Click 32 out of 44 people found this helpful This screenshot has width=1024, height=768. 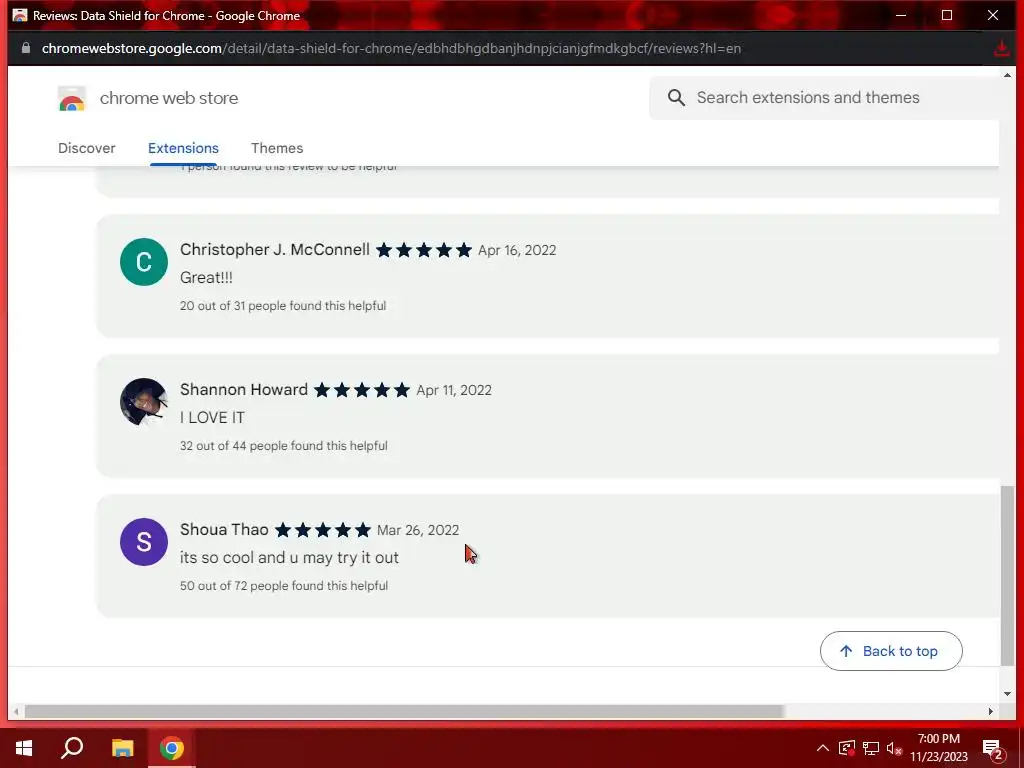pyautogui.click(x=283, y=445)
